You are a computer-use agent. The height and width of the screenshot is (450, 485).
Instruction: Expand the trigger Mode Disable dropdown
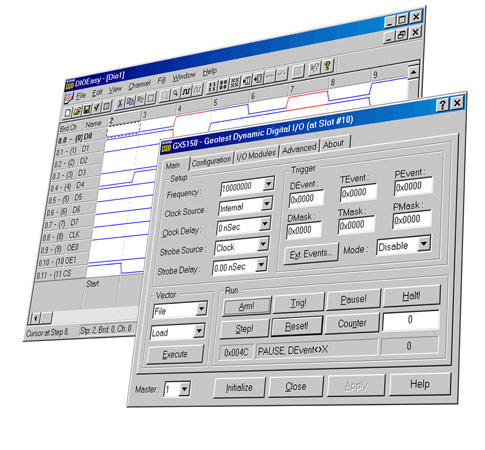pyautogui.click(x=424, y=243)
